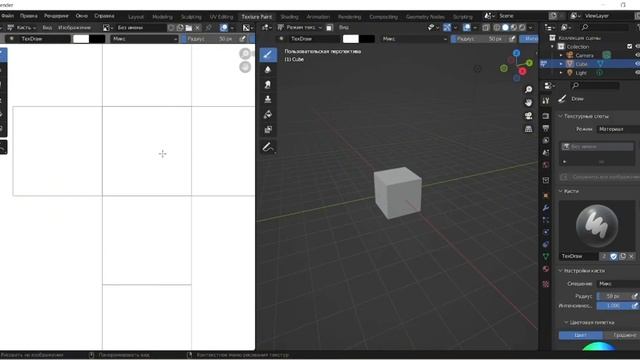Viewport: 640px width, 360px height.
Task: Expand the Camera object in outliner
Action: (561, 55)
